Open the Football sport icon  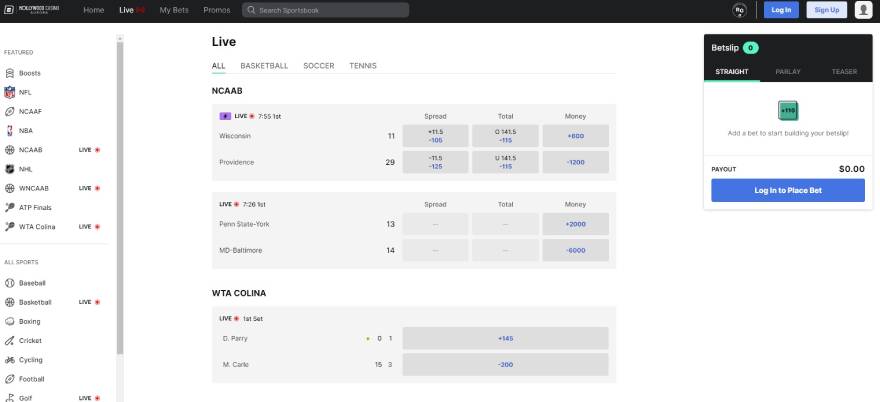coord(10,379)
